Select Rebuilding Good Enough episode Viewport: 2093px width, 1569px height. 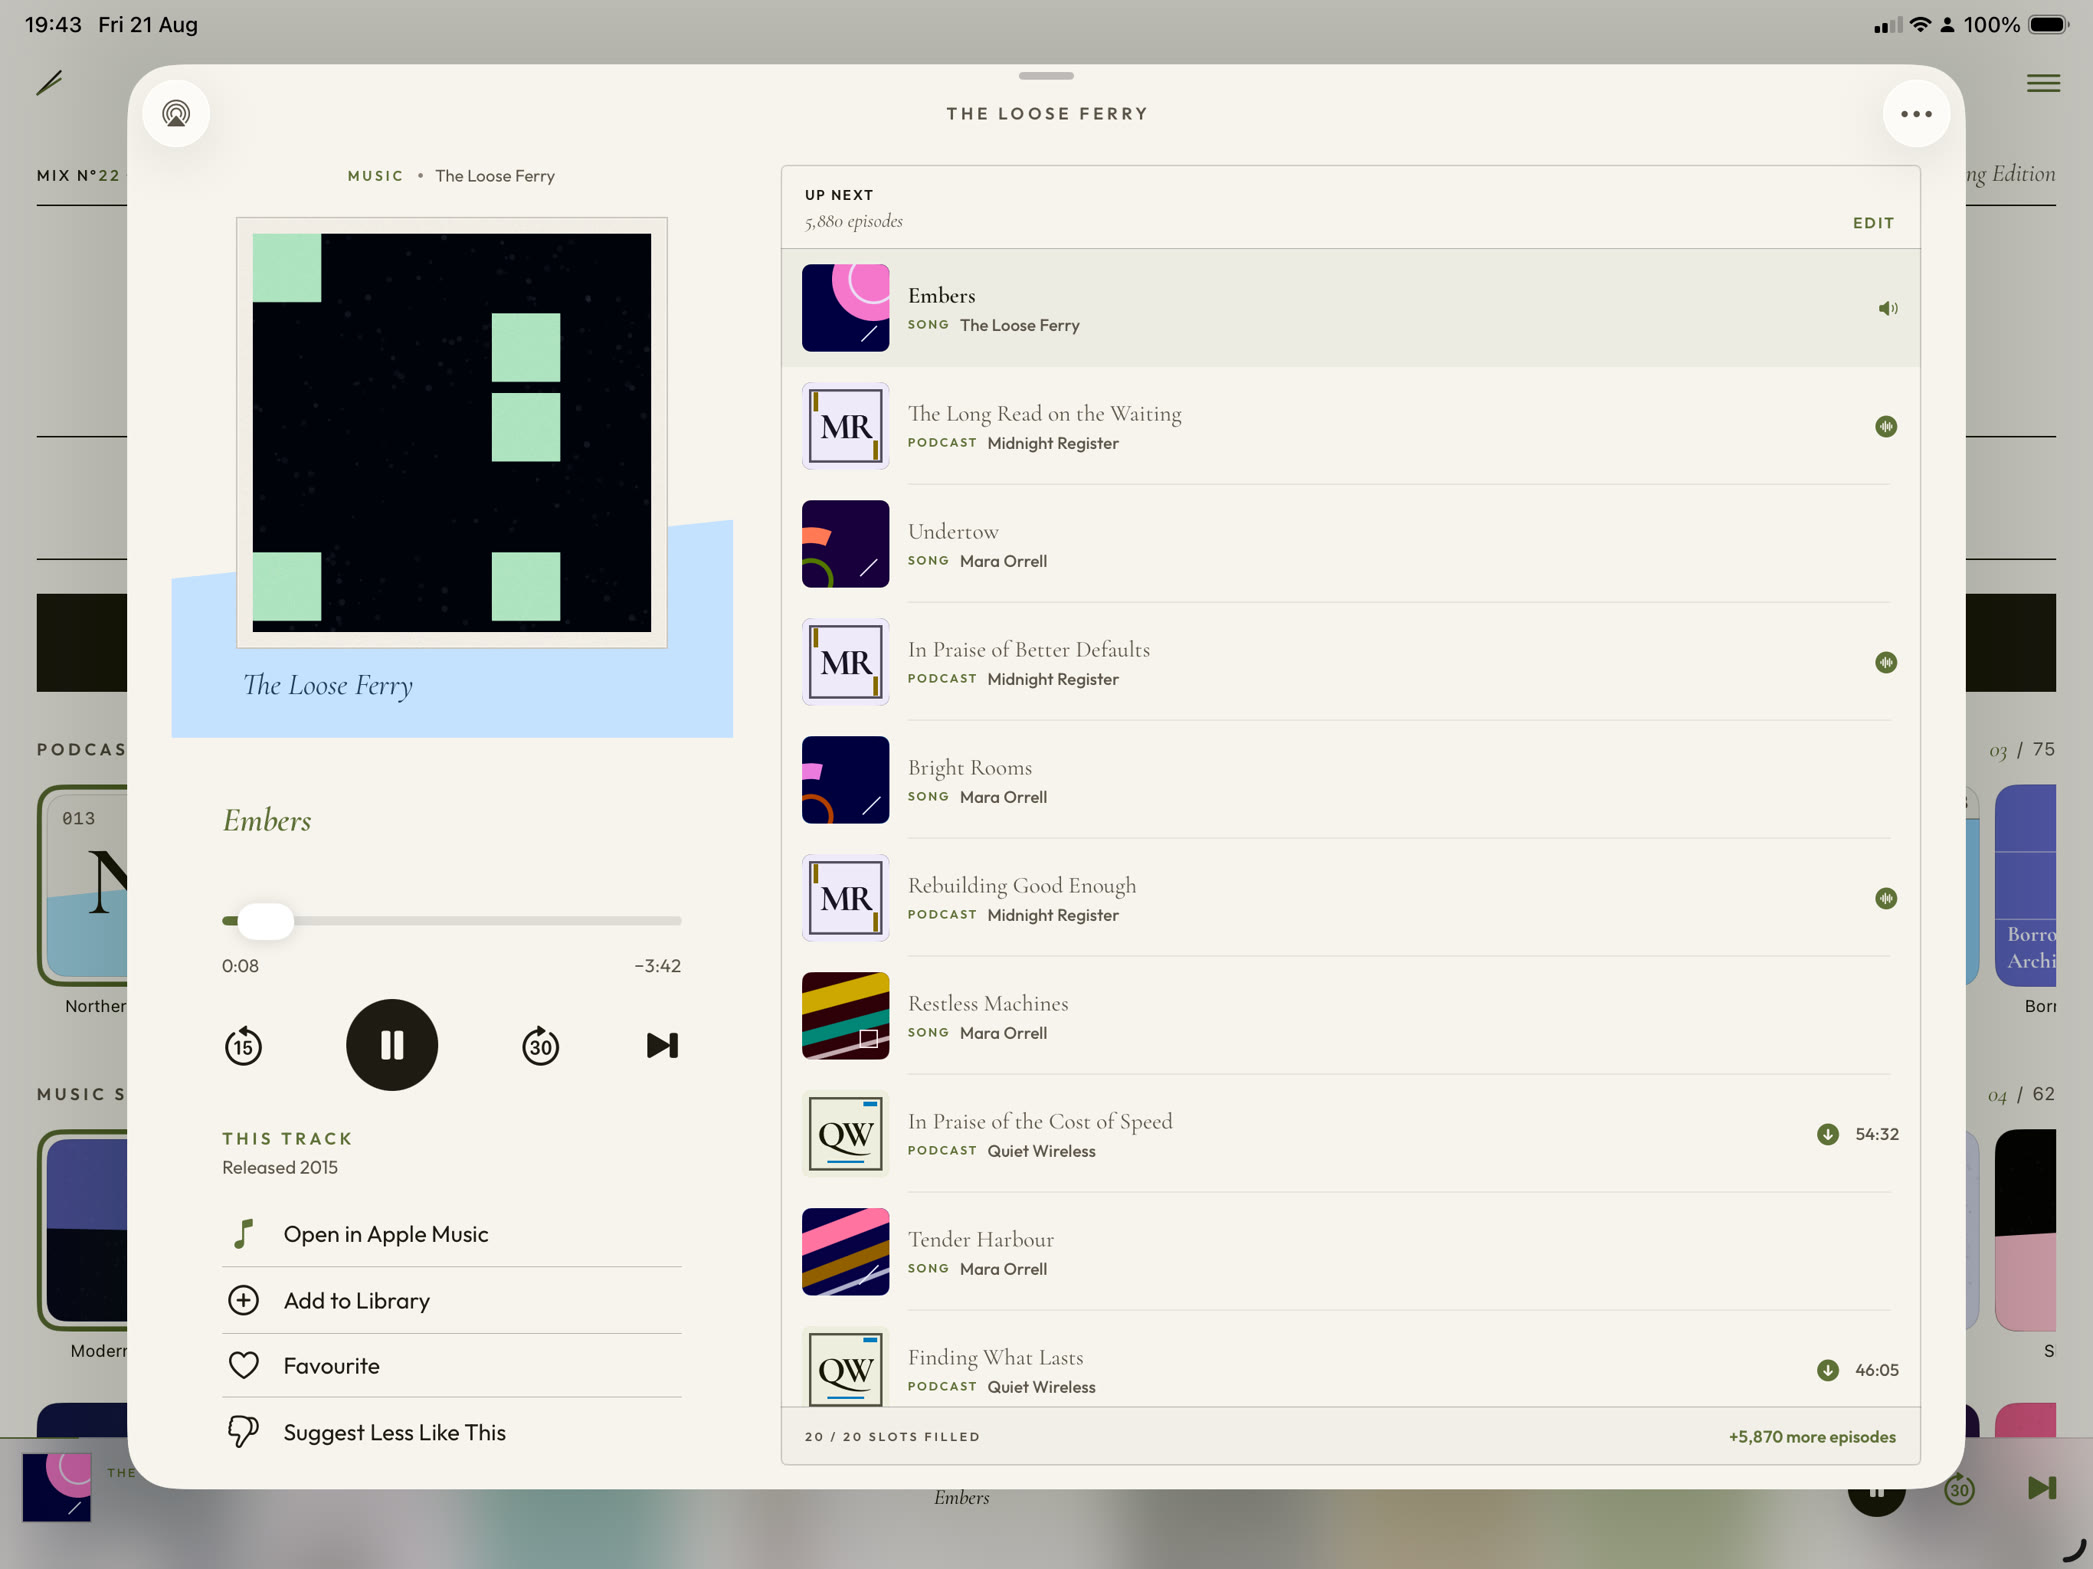pos(1350,899)
